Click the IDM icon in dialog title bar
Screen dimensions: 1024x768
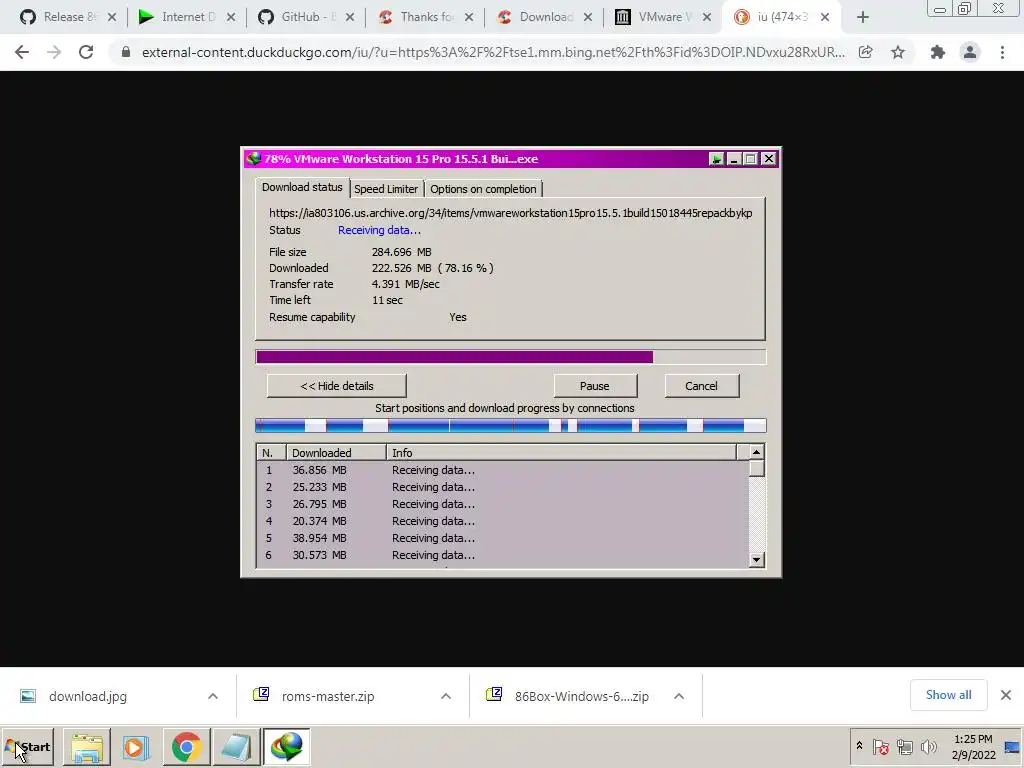pos(253,159)
